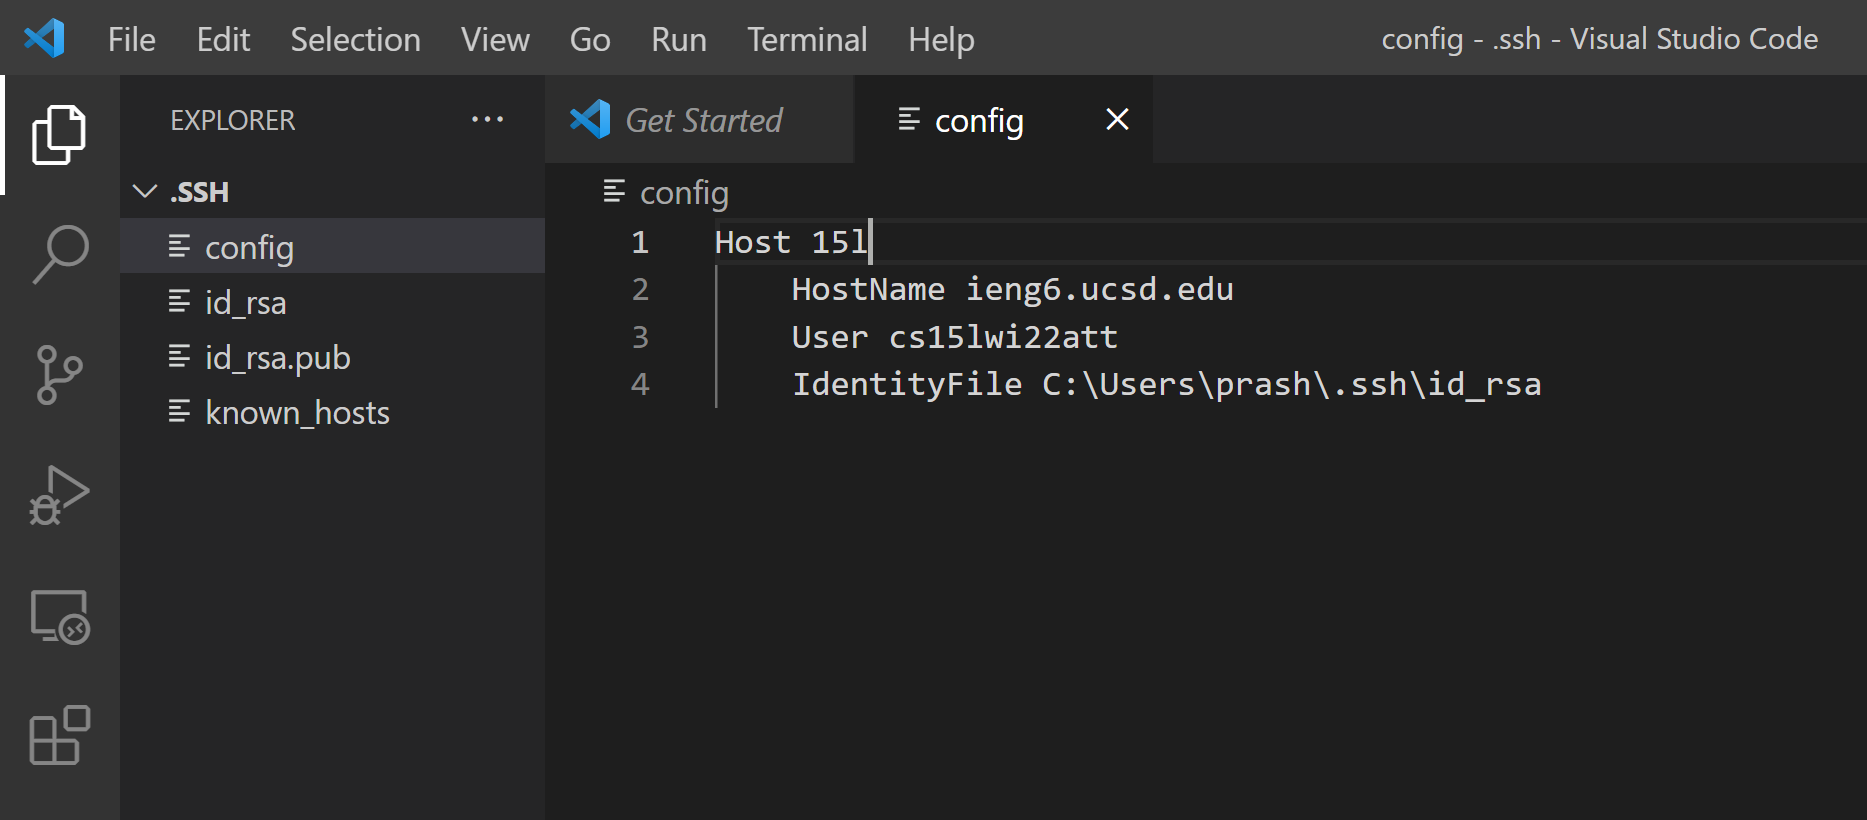
Task: Click line number 4 in the gutter
Action: point(640,384)
